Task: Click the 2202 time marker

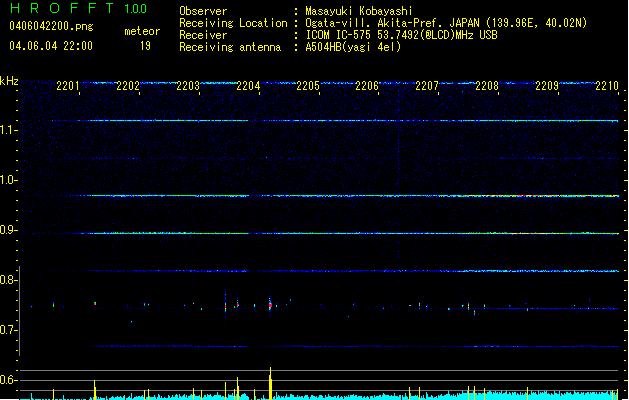Action: coord(128,86)
